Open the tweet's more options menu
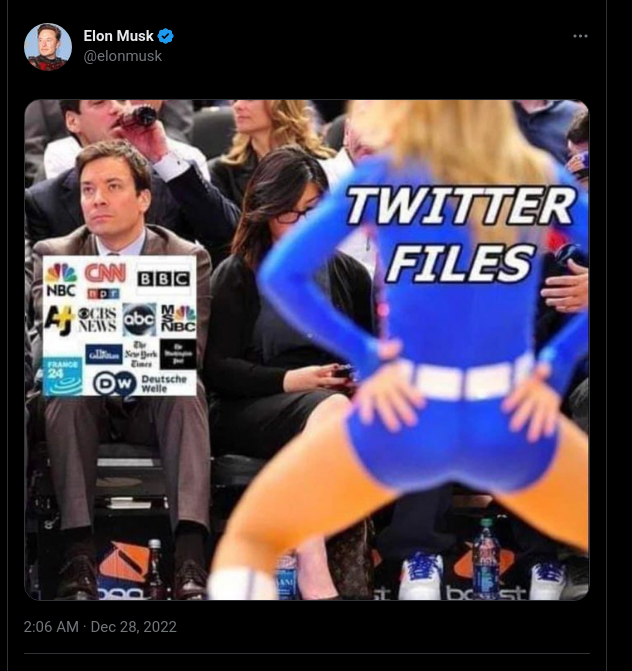This screenshot has width=632, height=671. (580, 36)
